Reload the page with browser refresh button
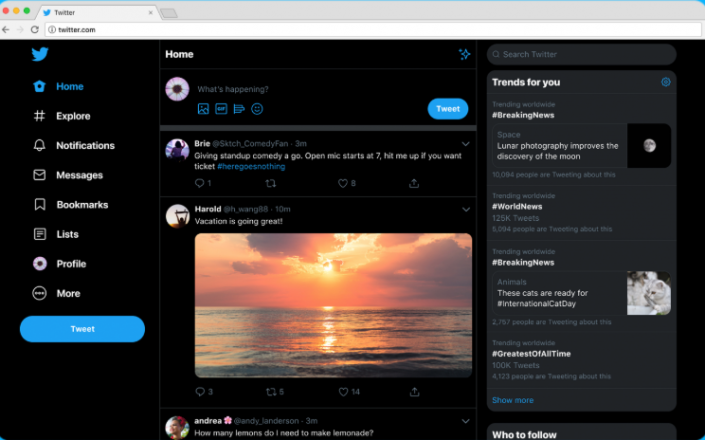Viewport: 705px width, 440px height. coord(34,30)
